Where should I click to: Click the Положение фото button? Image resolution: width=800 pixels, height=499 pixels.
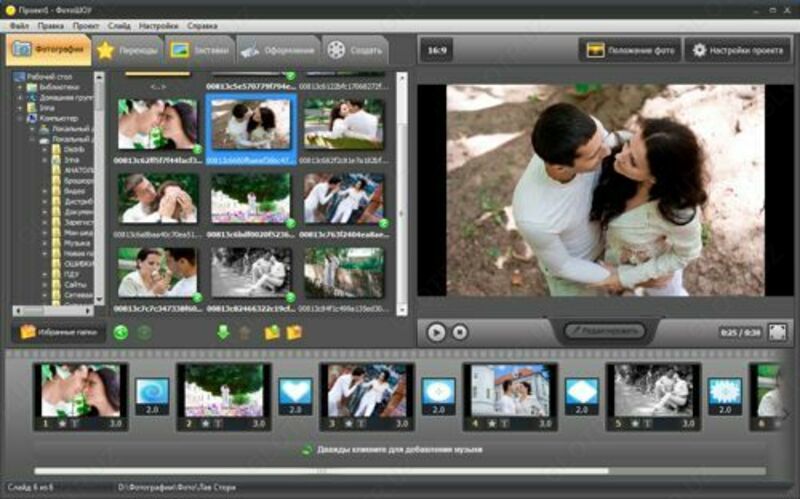(x=629, y=49)
